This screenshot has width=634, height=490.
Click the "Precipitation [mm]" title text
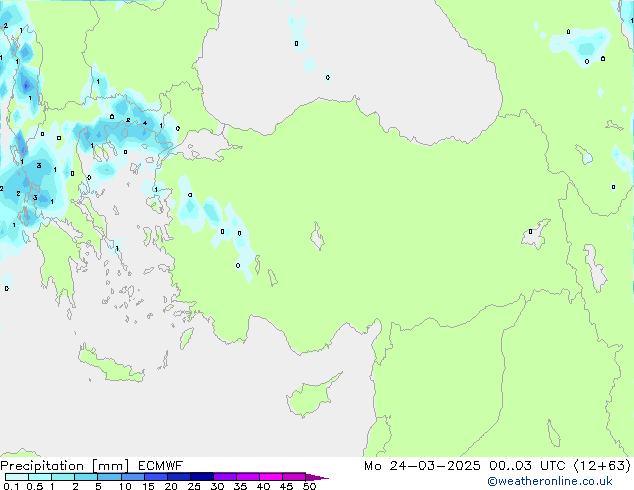click(65, 466)
